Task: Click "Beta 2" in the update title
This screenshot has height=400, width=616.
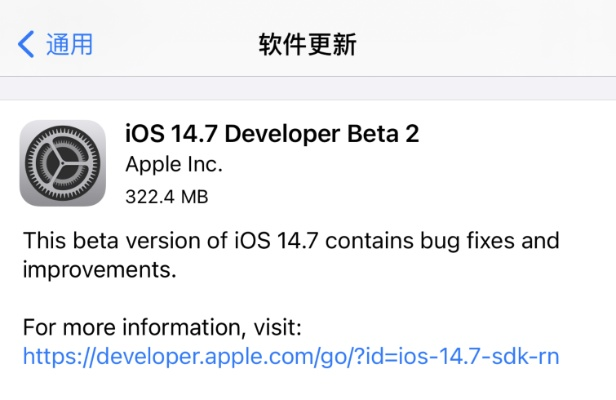Action: tap(385, 134)
